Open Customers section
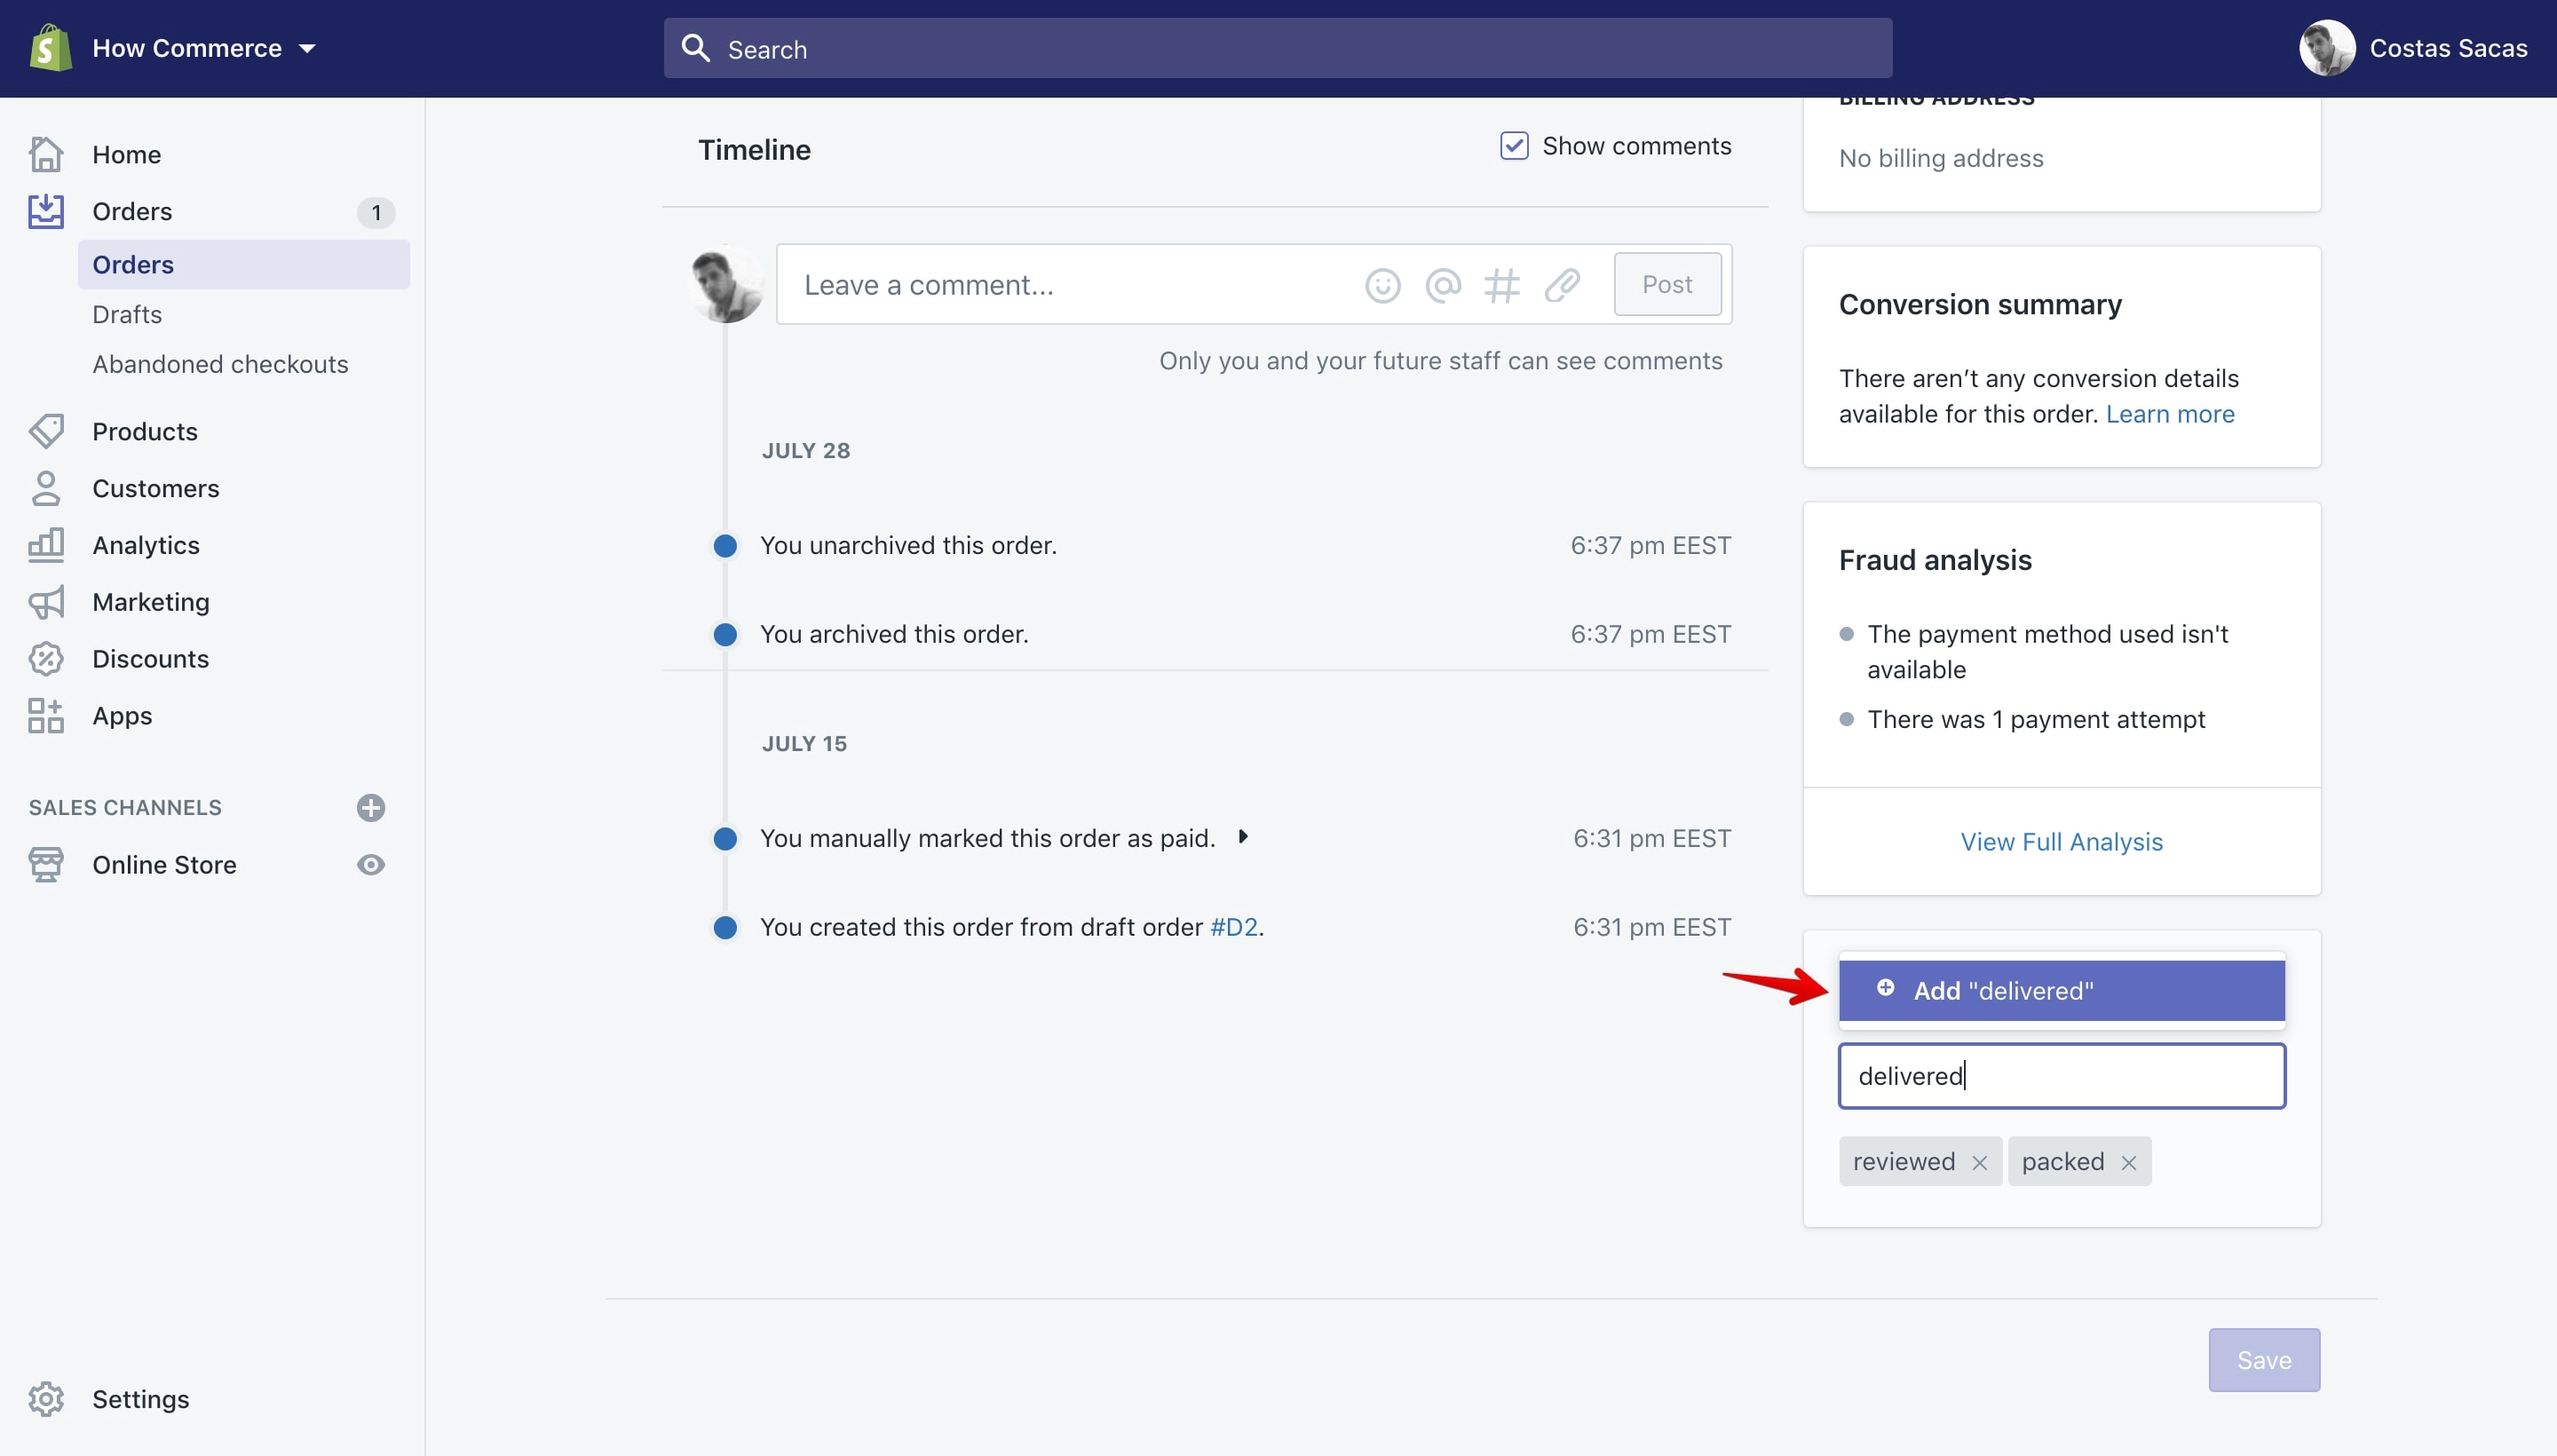The width and height of the screenshot is (2557, 1456). point(155,489)
